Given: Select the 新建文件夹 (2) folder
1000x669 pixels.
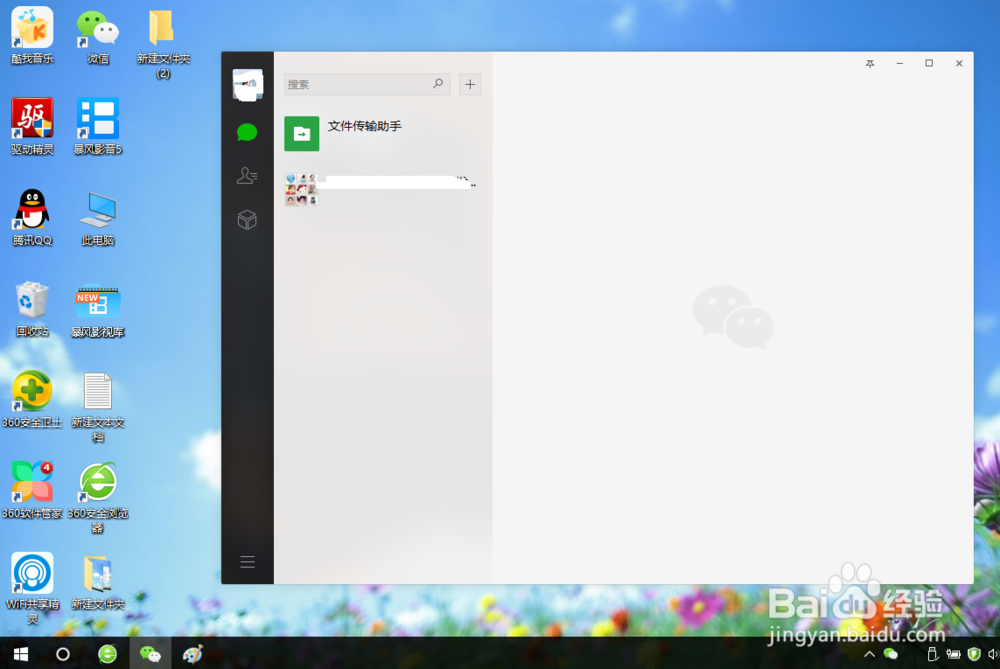Looking at the screenshot, I should (163, 43).
